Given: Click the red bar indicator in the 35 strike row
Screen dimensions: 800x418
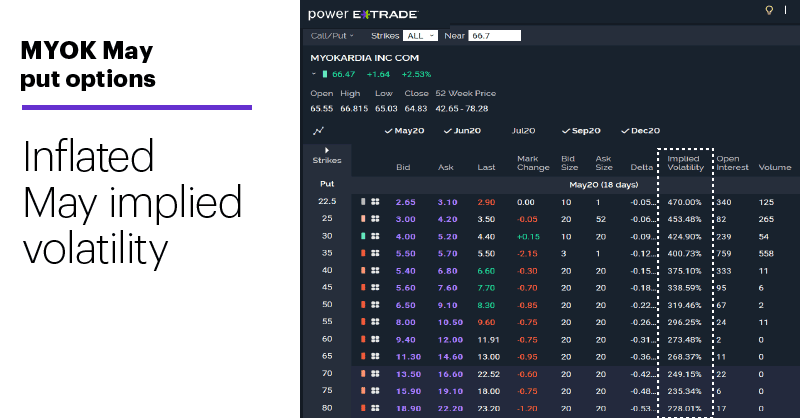Looking at the screenshot, I should tap(363, 253).
